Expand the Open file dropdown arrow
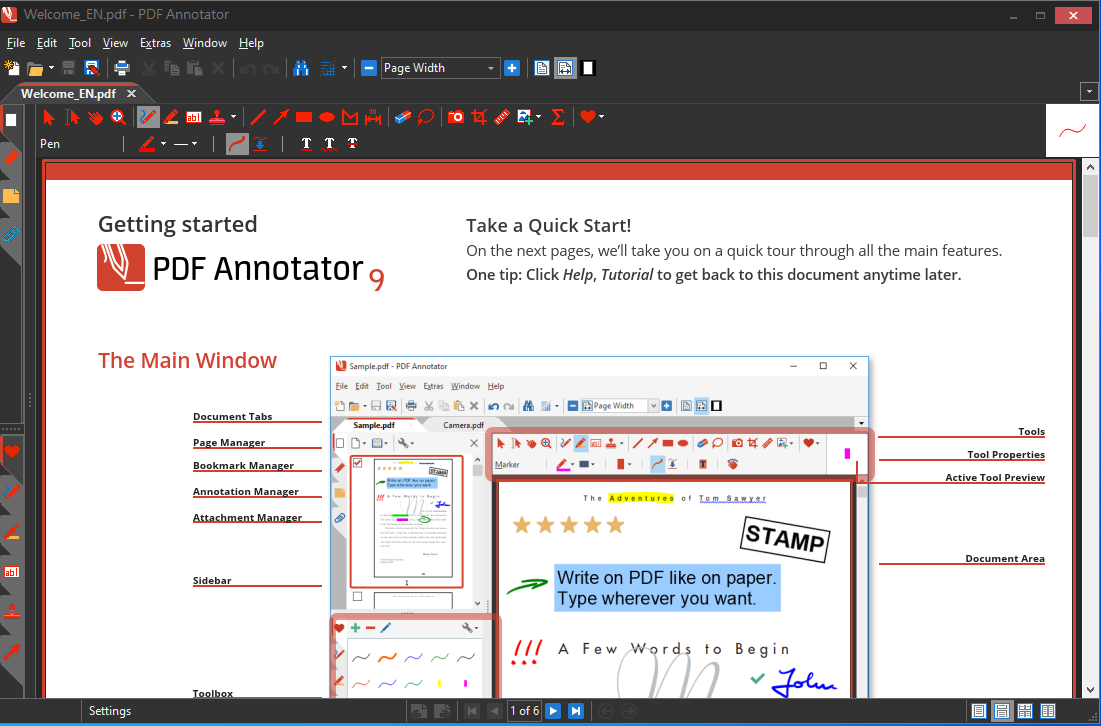 tap(51, 68)
